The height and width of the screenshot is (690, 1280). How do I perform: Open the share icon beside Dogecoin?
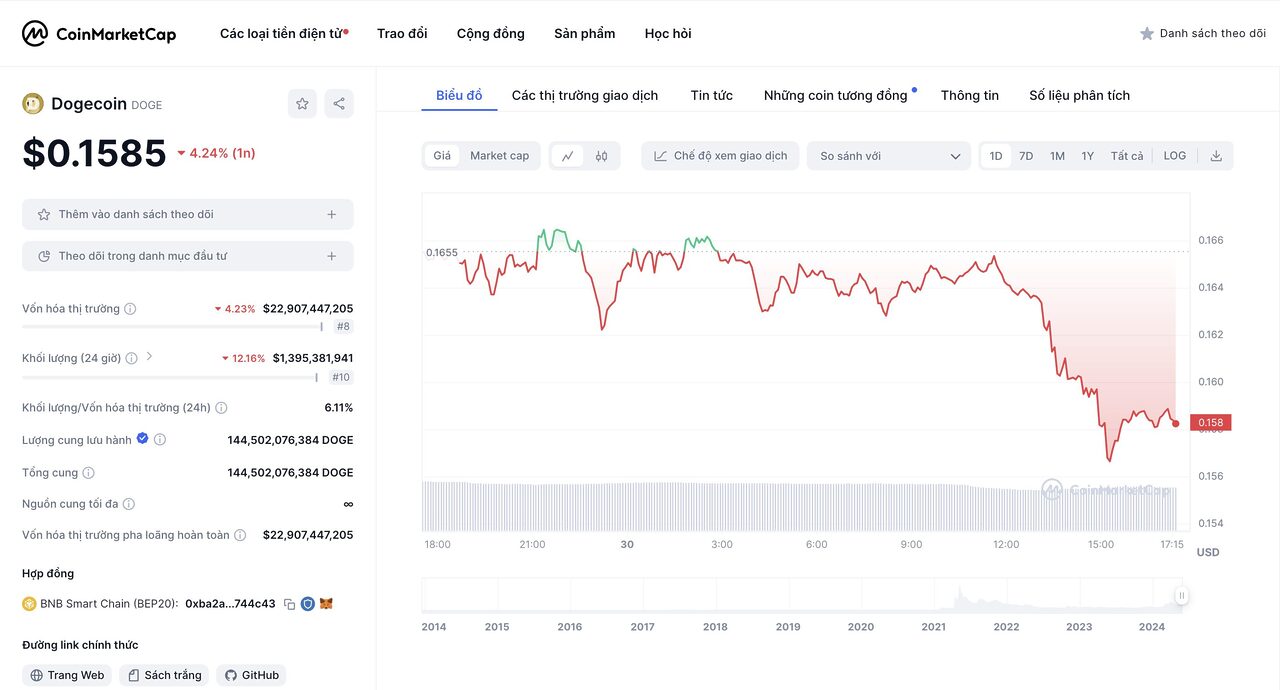coord(339,104)
